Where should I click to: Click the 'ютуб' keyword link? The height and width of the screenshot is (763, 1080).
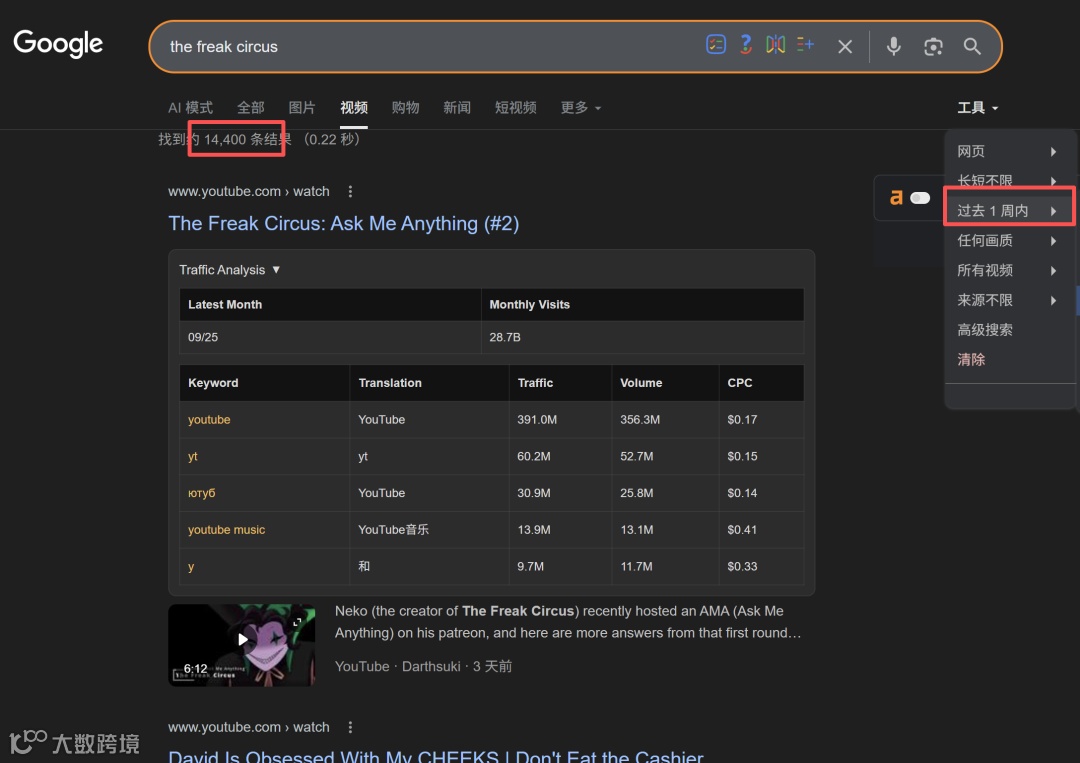[x=202, y=493]
